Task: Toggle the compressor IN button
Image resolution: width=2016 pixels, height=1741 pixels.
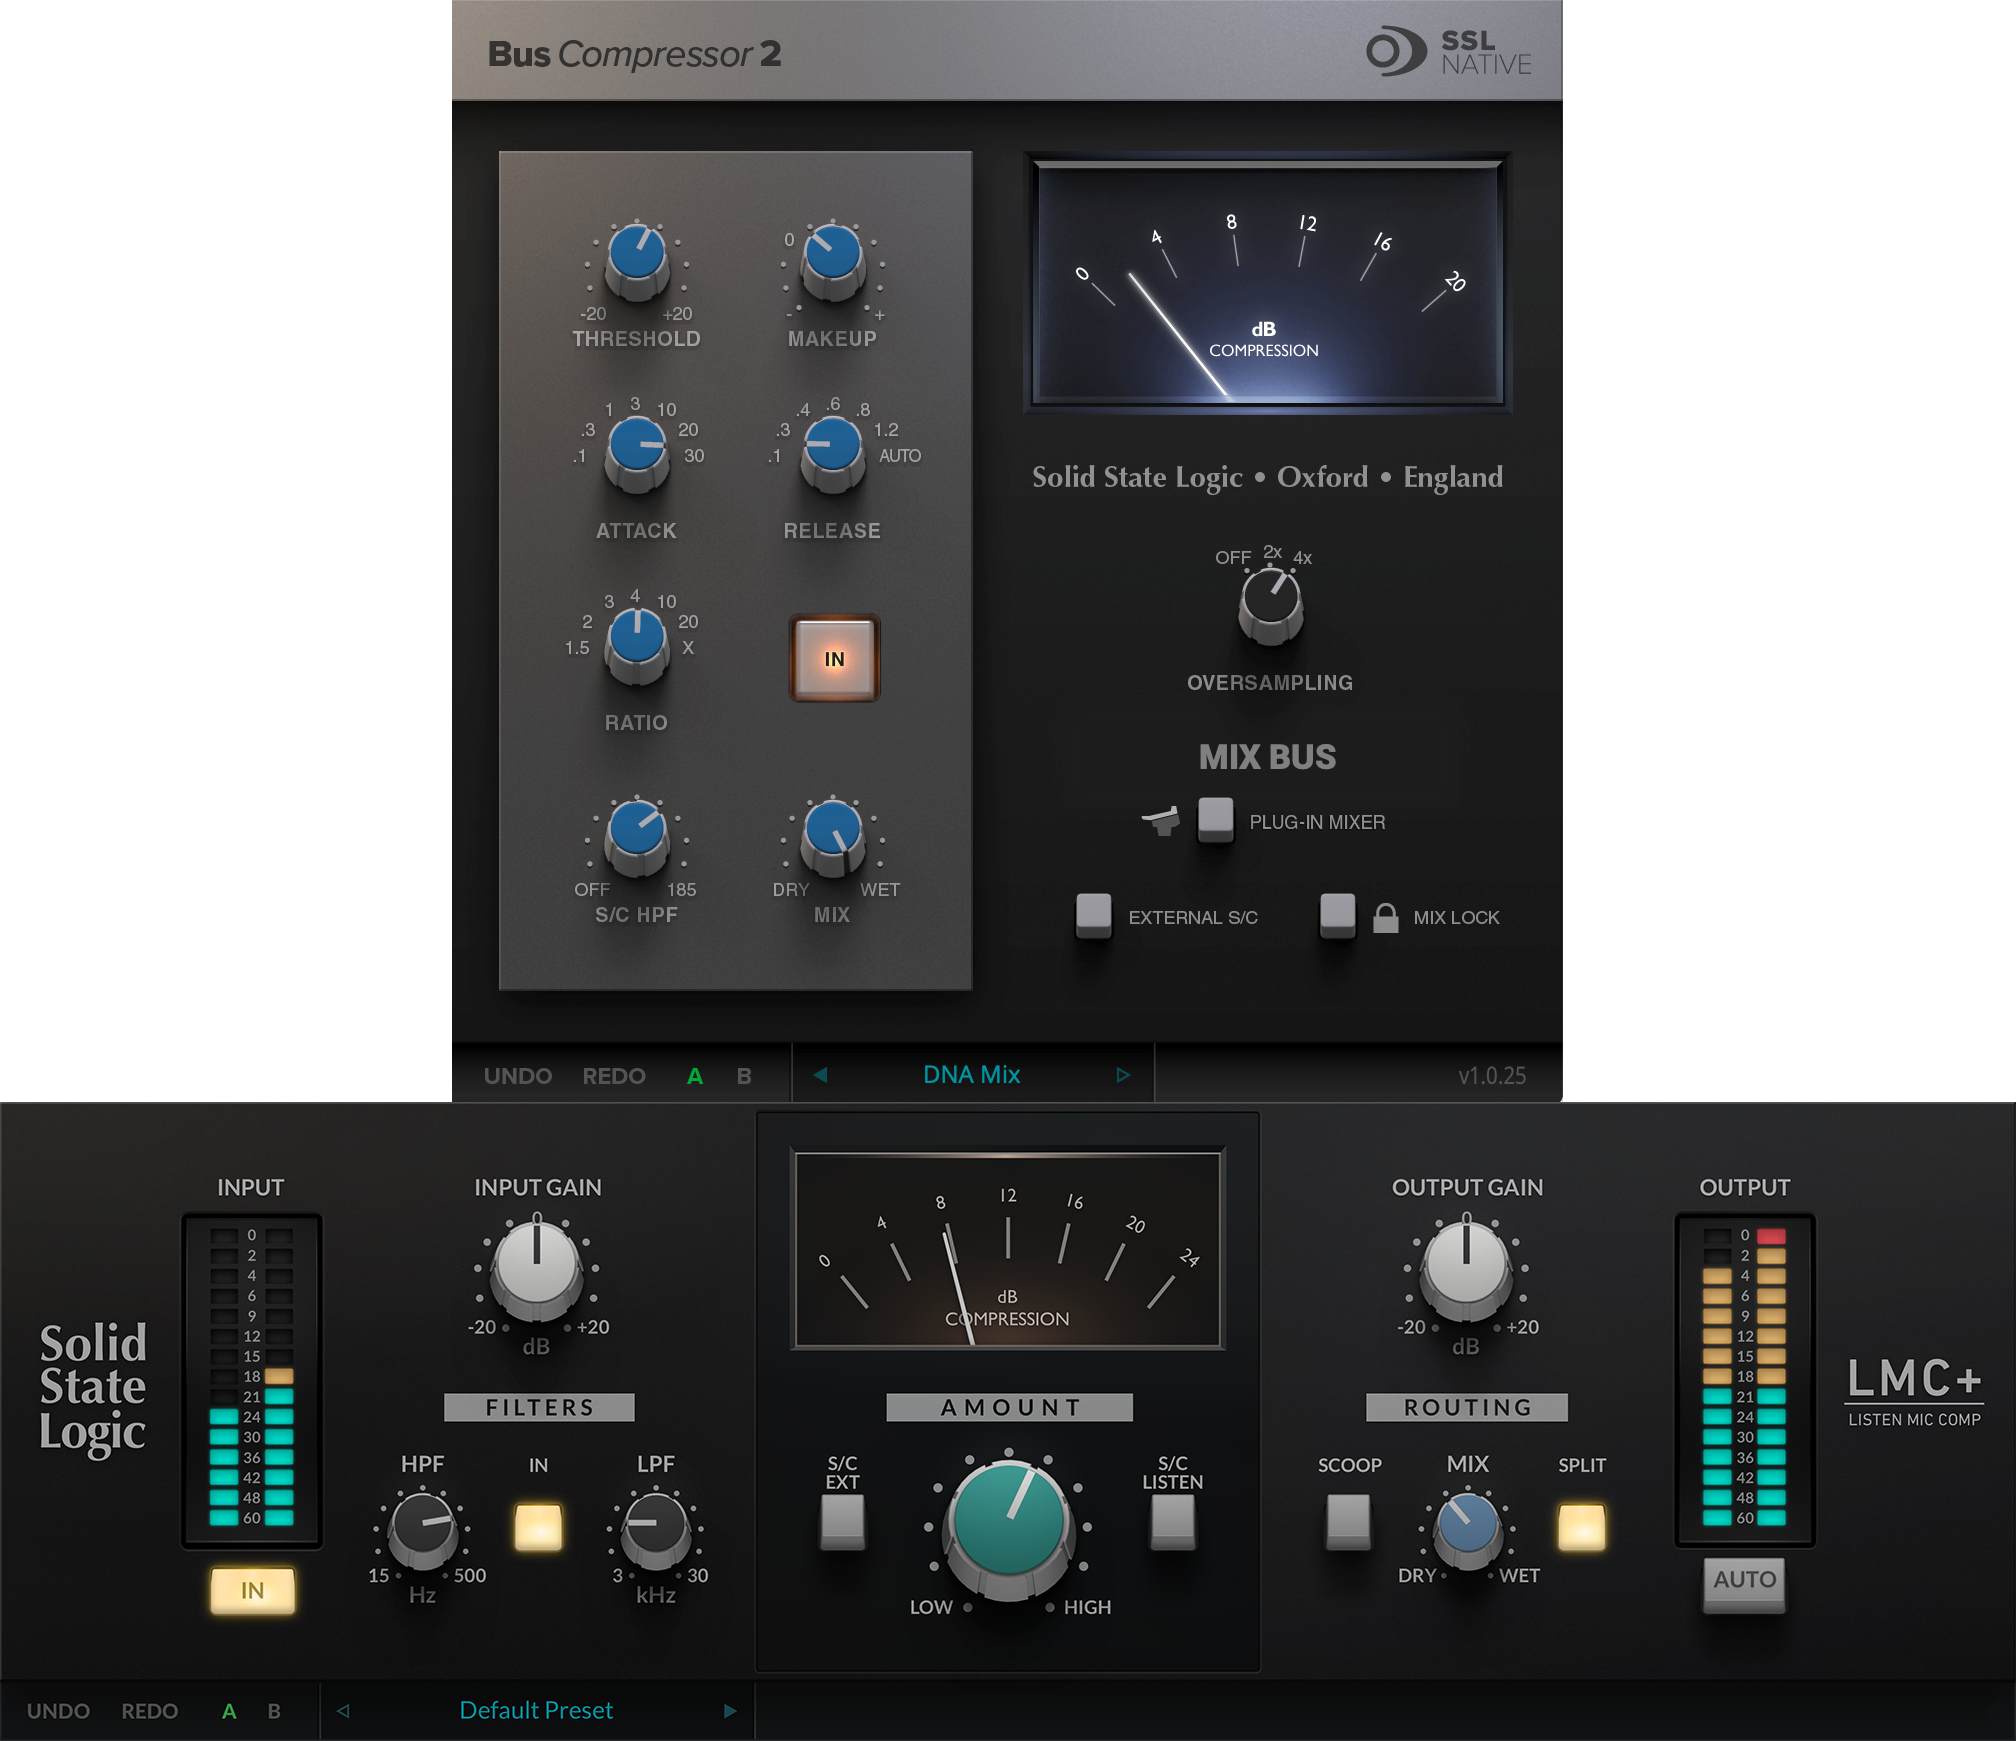Action: (x=833, y=658)
